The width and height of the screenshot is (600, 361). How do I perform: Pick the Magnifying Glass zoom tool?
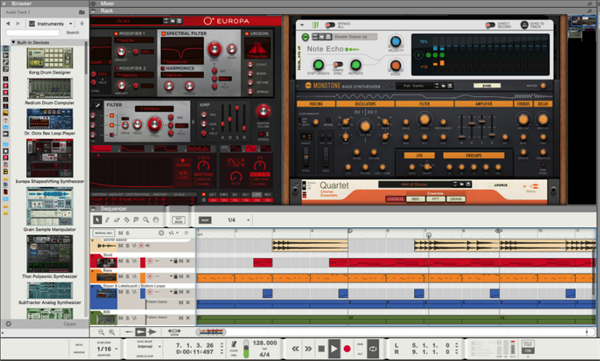(x=146, y=220)
